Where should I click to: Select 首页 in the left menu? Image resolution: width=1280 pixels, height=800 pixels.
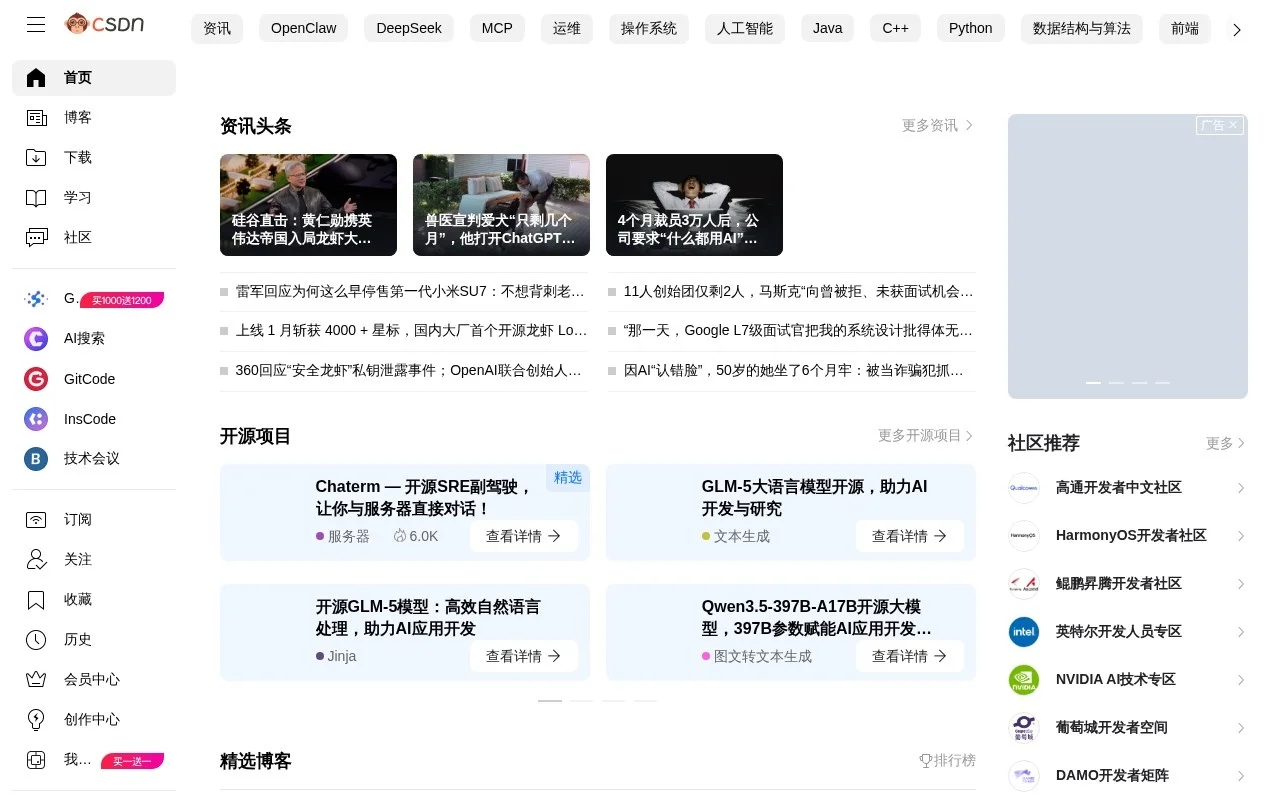pos(77,77)
